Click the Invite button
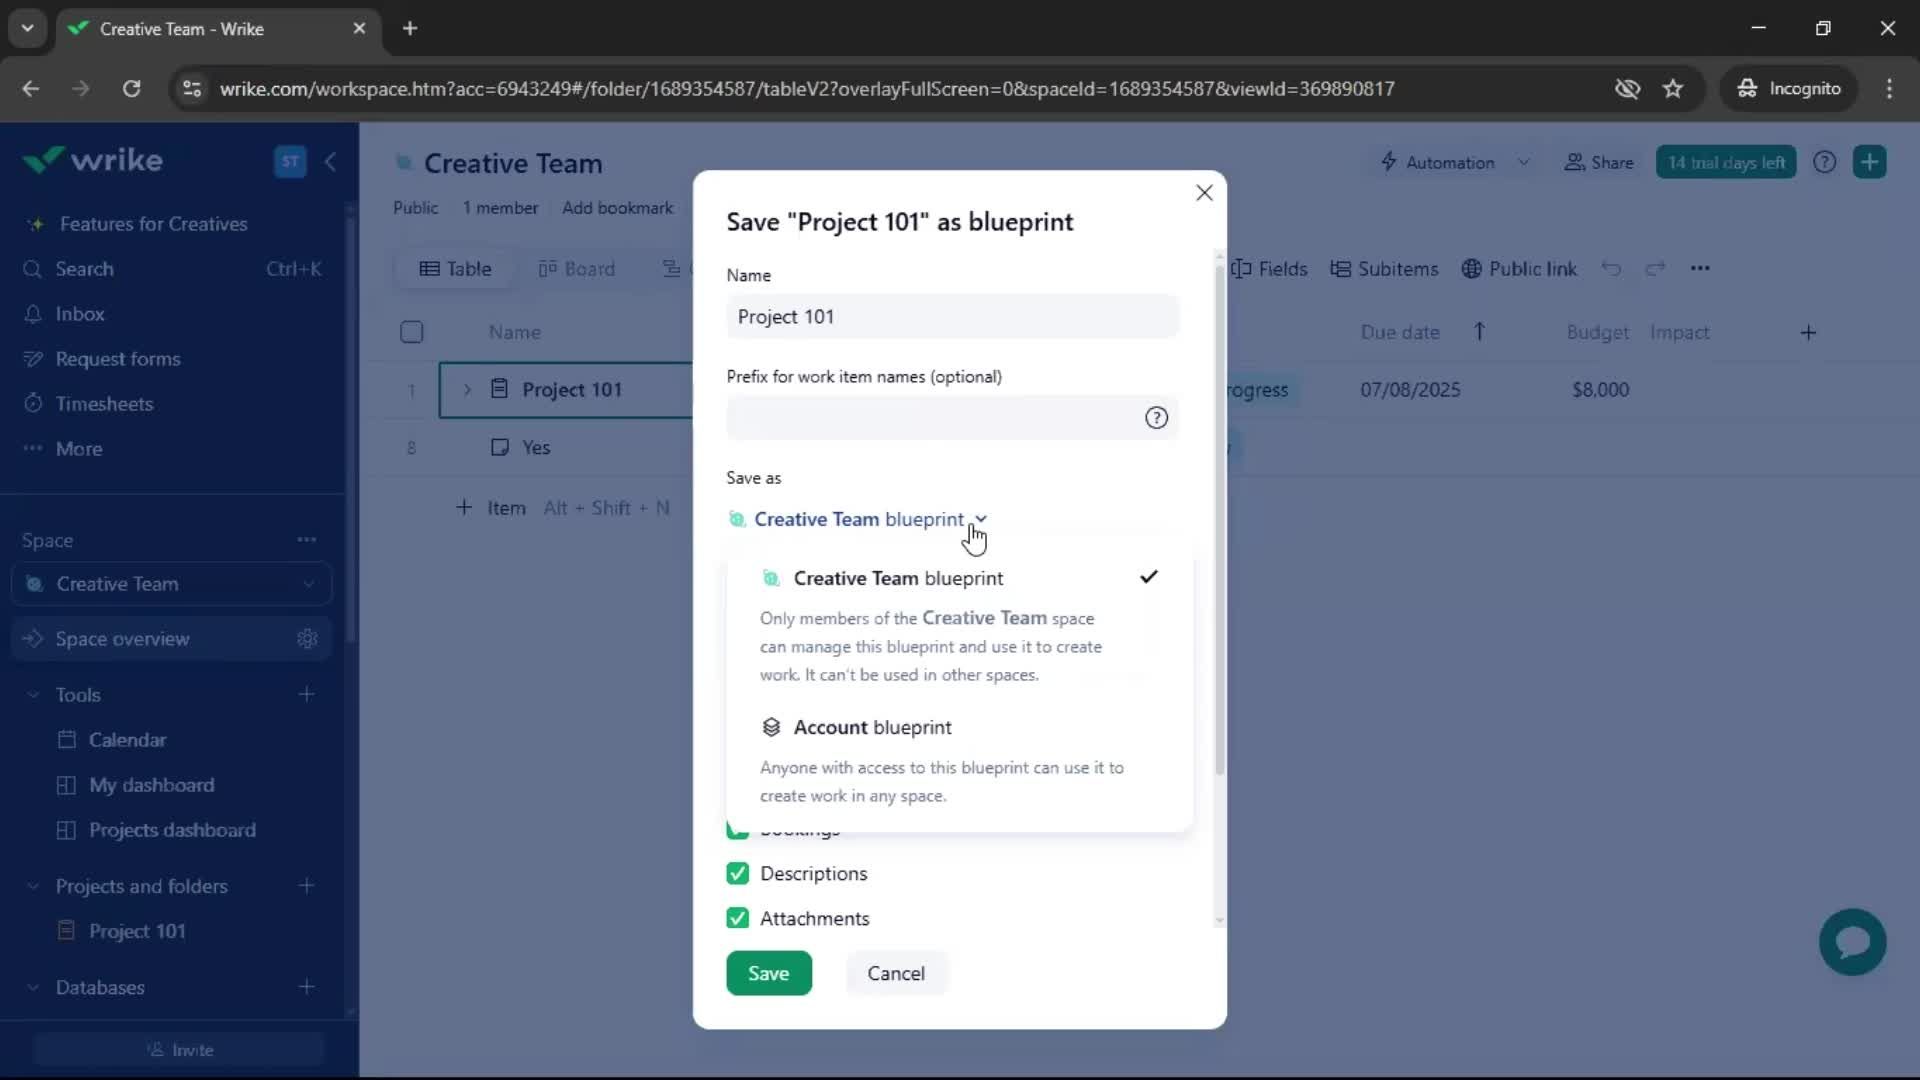Viewport: 1920px width, 1080px height. (180, 1050)
